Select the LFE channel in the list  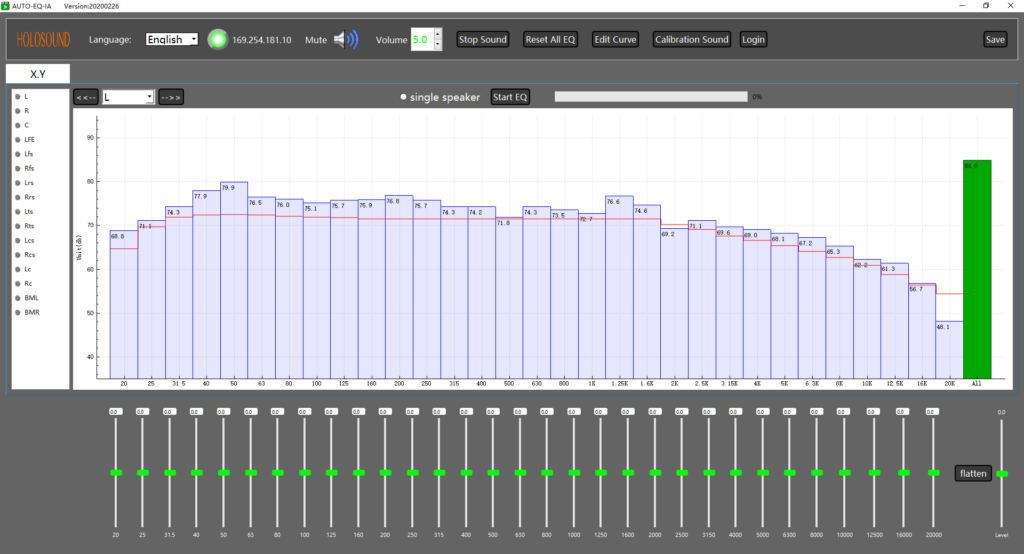click(29, 140)
